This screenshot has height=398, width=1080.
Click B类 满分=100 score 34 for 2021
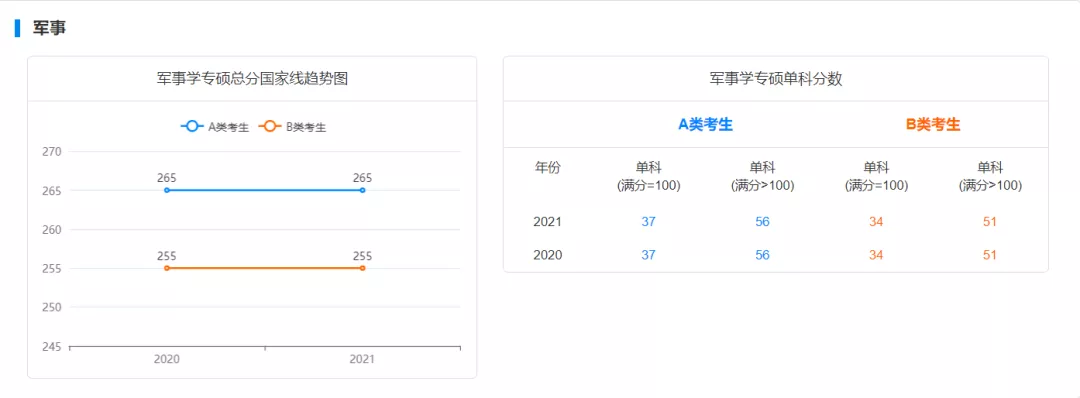point(876,222)
